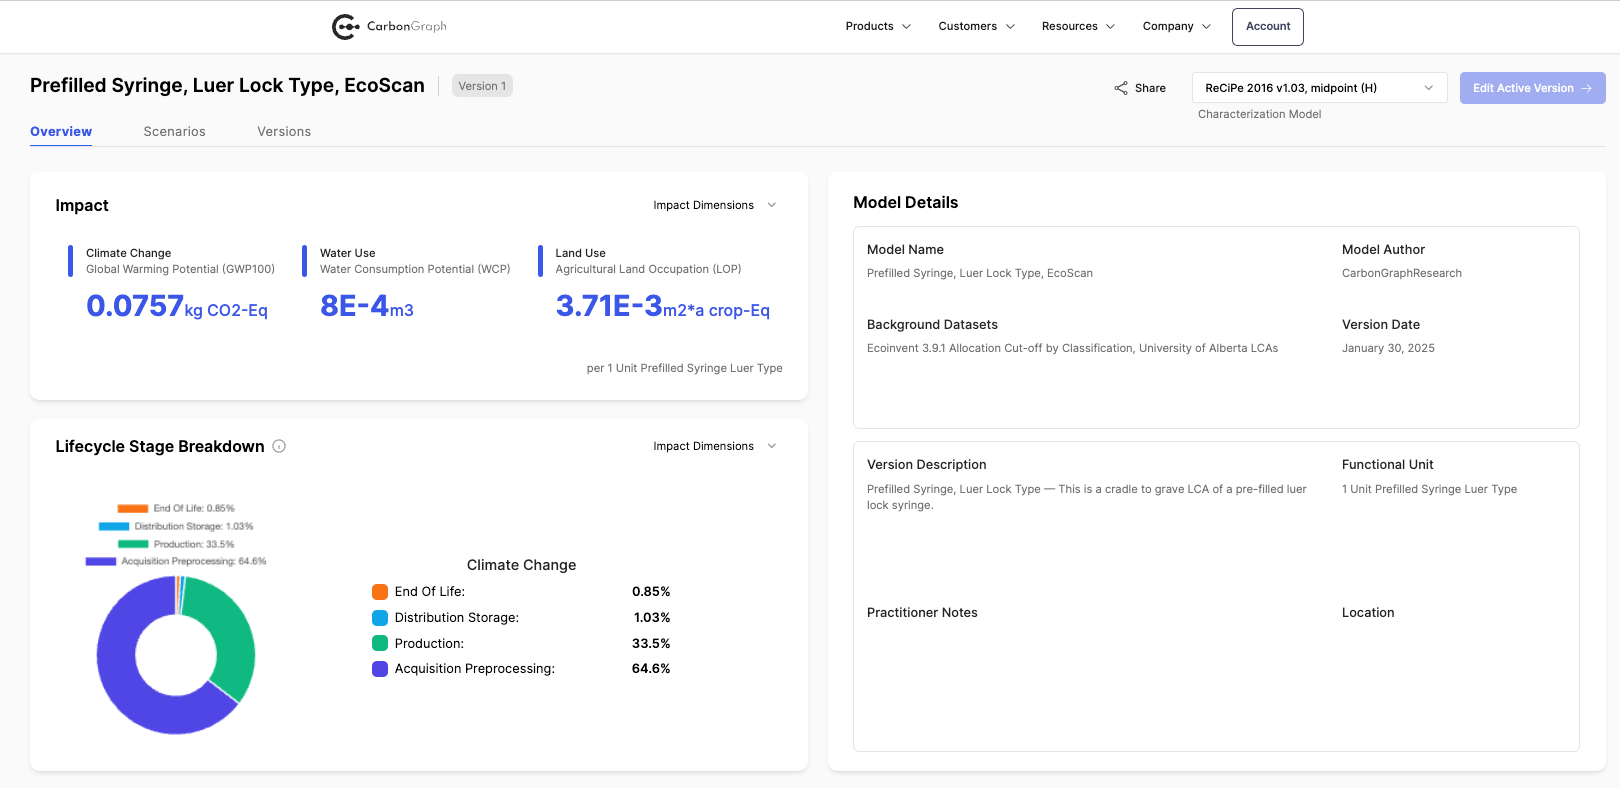Click Version Date 'January 30, 2025'
Image resolution: width=1620 pixels, height=788 pixels.
coord(1388,348)
